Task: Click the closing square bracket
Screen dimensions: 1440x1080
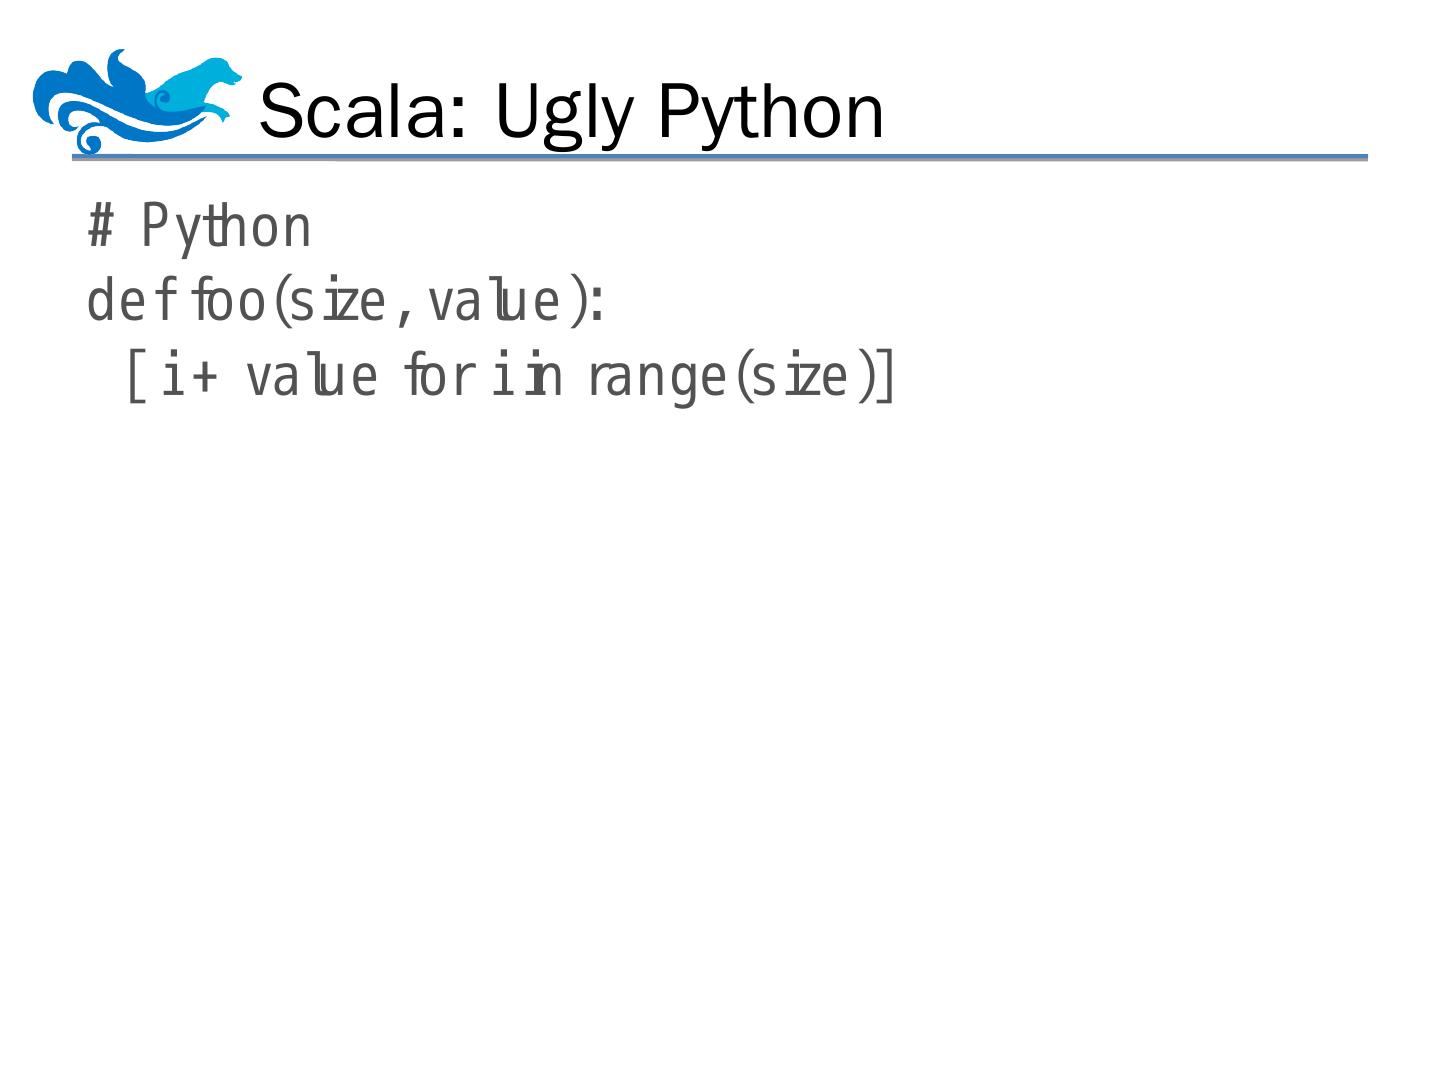Action: tap(886, 376)
